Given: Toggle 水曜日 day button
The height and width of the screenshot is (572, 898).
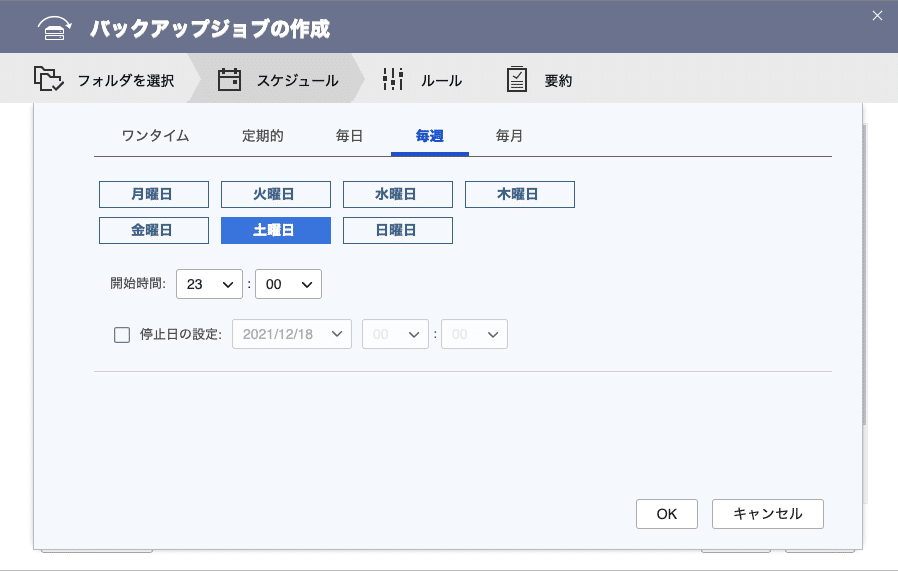Looking at the screenshot, I should (x=397, y=194).
